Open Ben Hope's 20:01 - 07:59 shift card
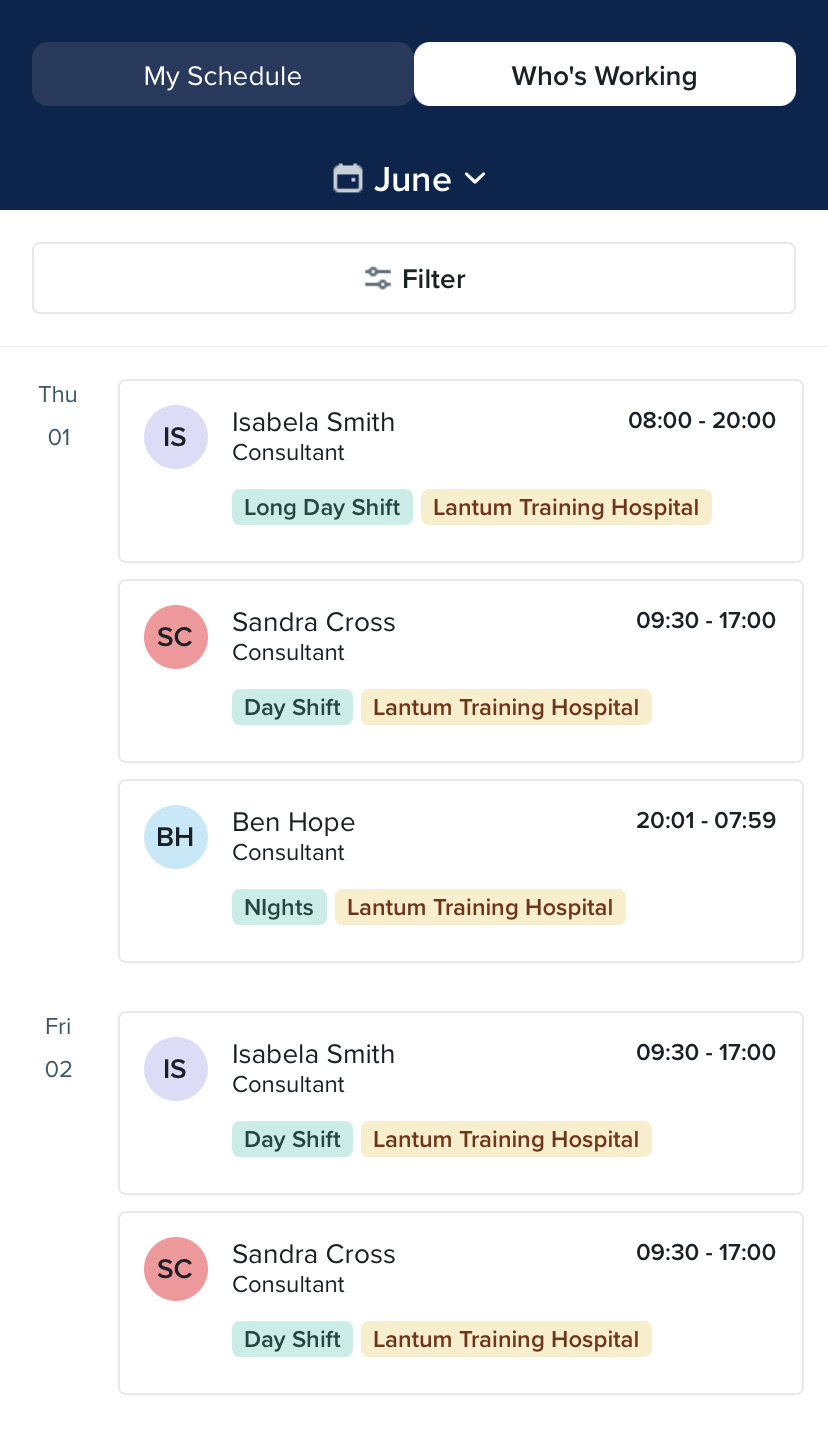This screenshot has height=1433, width=828. coord(461,871)
